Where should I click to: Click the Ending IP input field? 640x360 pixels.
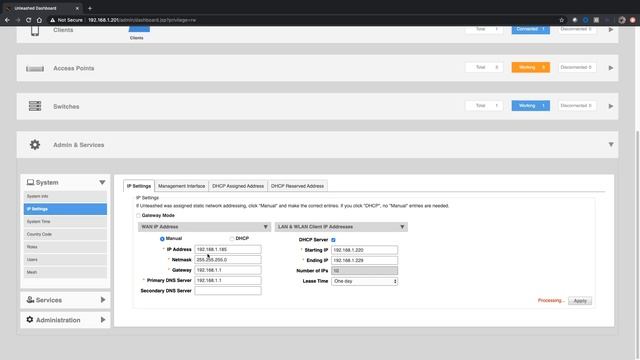[x=364, y=260]
